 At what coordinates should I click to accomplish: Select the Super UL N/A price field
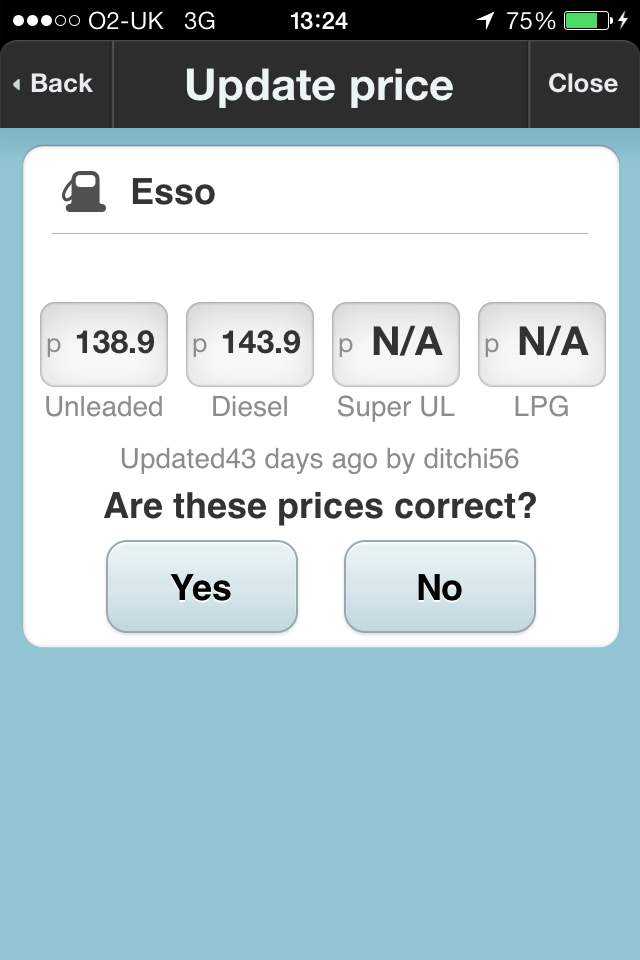(396, 344)
